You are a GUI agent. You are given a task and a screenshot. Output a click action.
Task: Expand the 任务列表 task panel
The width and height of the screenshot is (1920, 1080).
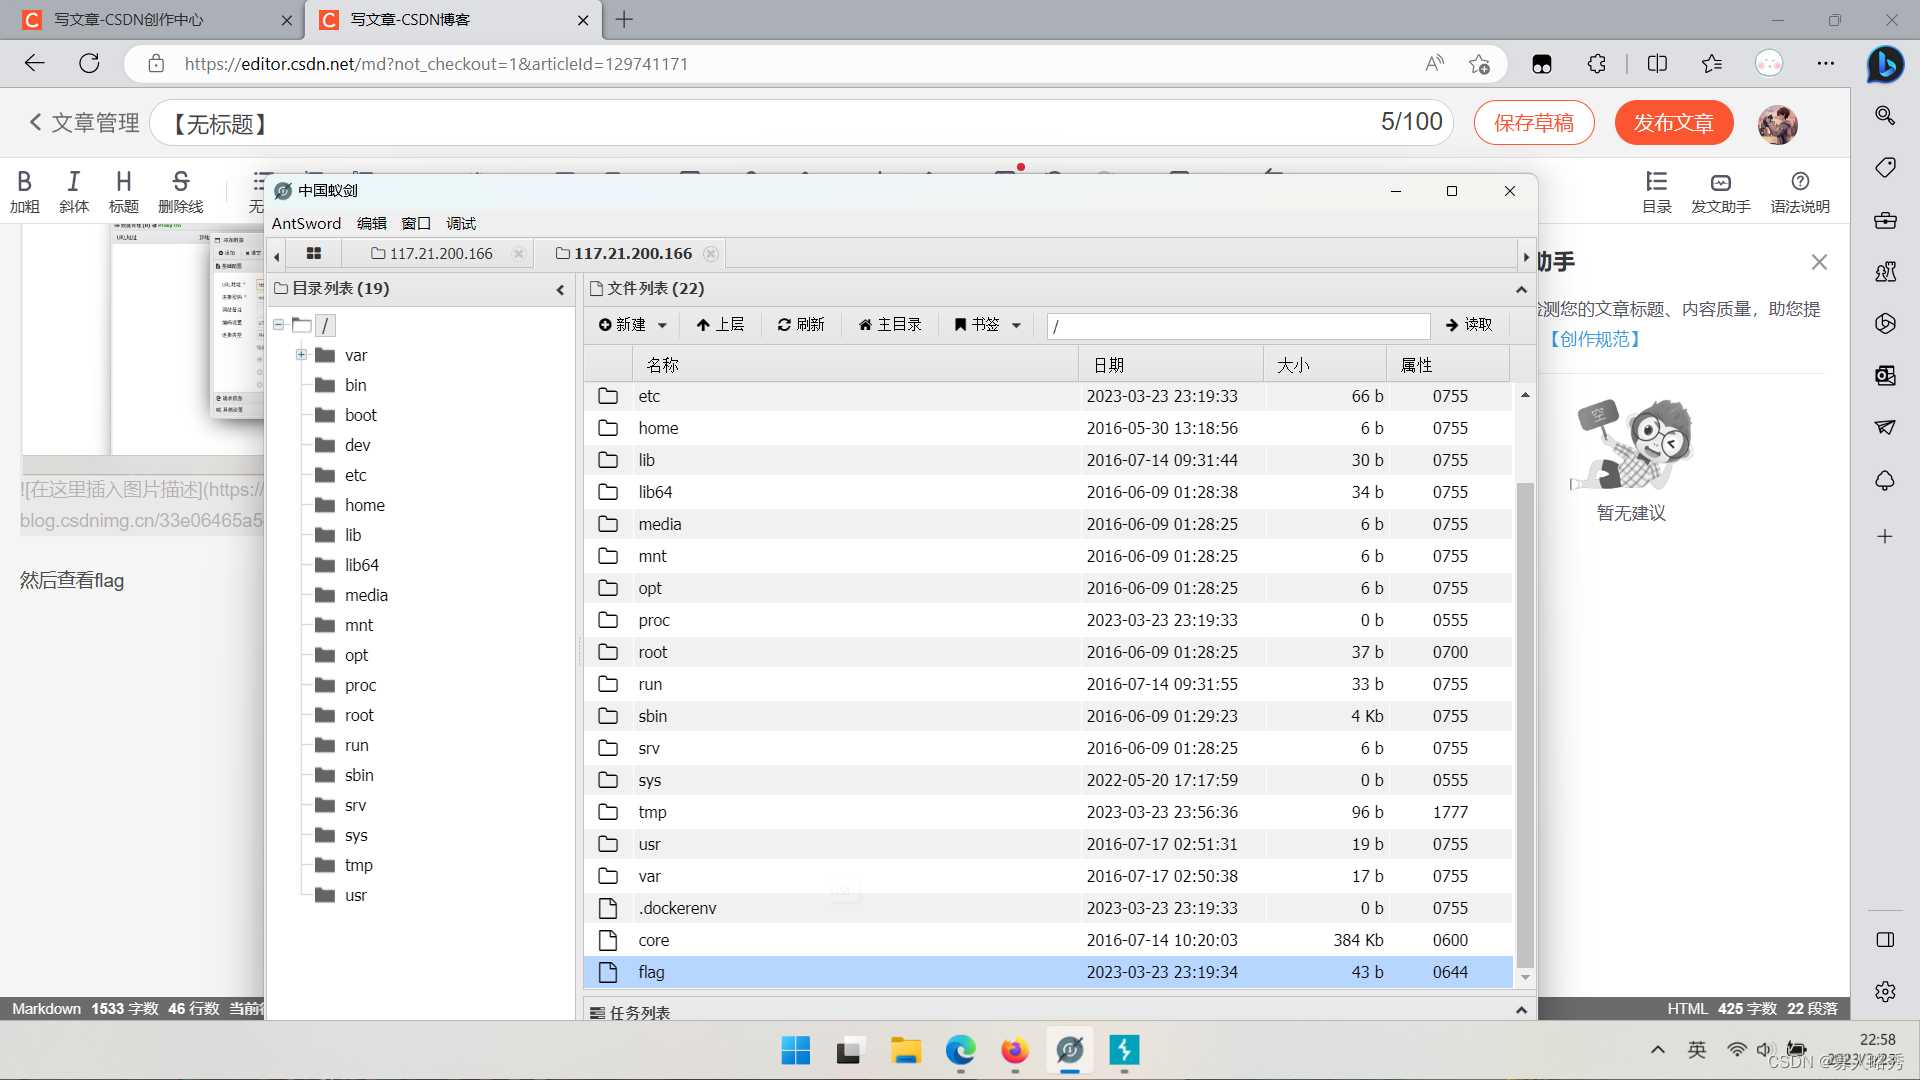pos(1521,1011)
